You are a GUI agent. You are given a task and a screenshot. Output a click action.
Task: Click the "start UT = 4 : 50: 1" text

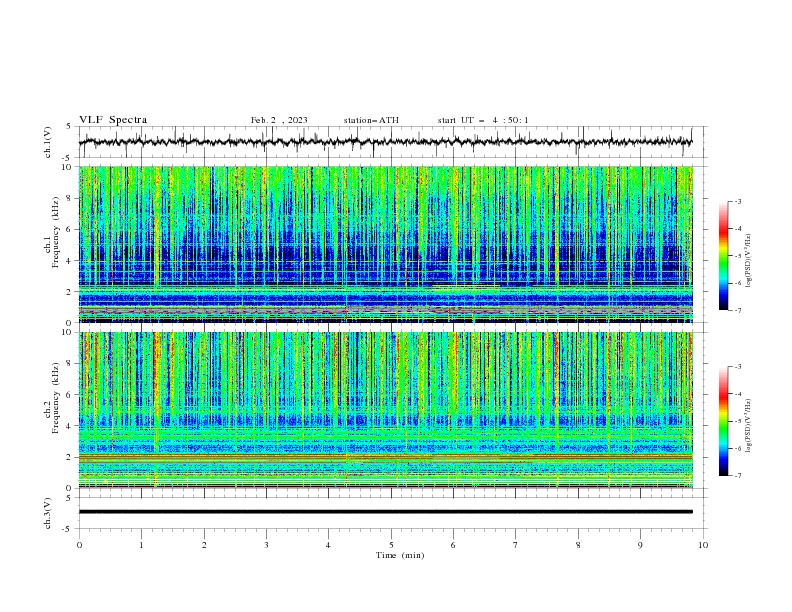(x=483, y=120)
